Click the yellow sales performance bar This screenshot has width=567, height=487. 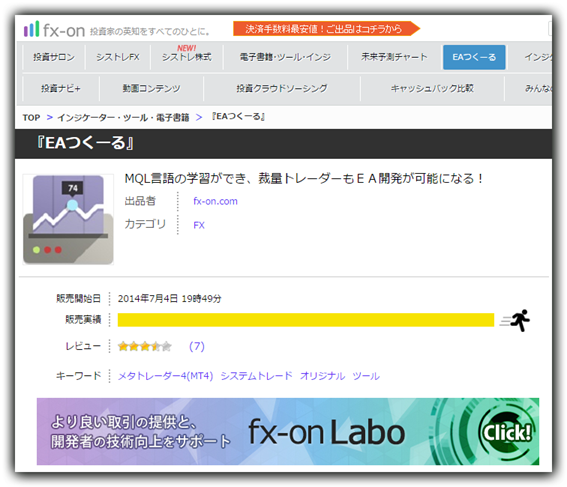306,320
